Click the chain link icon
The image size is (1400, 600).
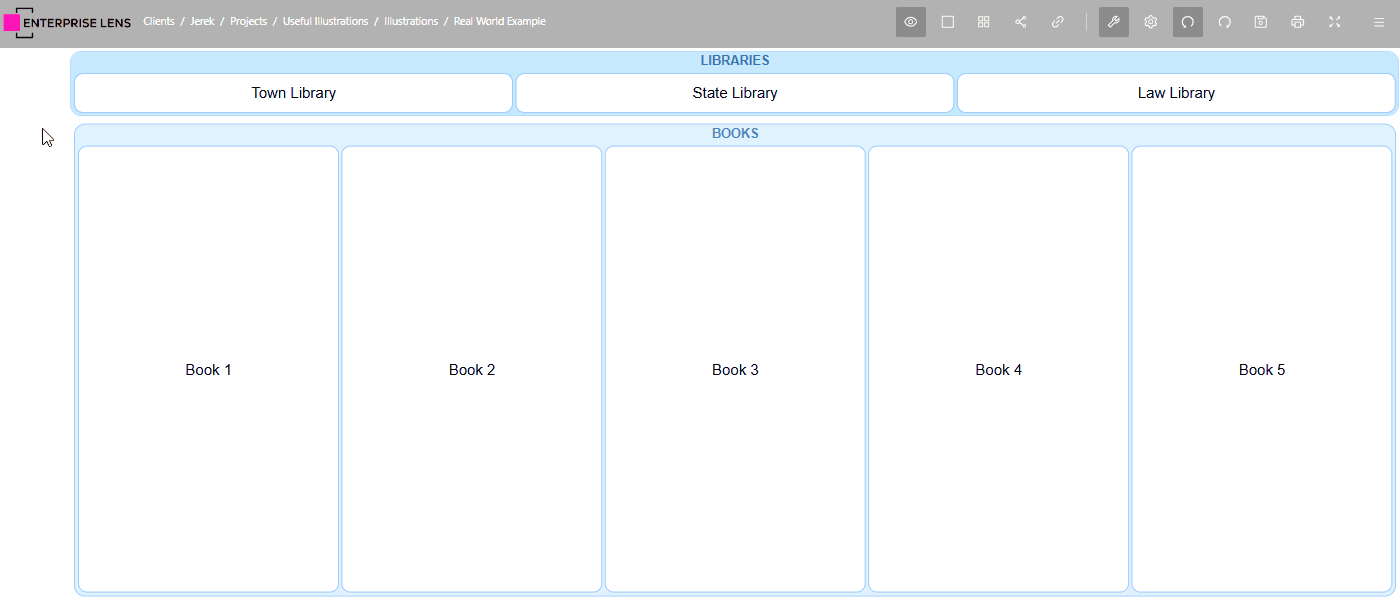1057,22
